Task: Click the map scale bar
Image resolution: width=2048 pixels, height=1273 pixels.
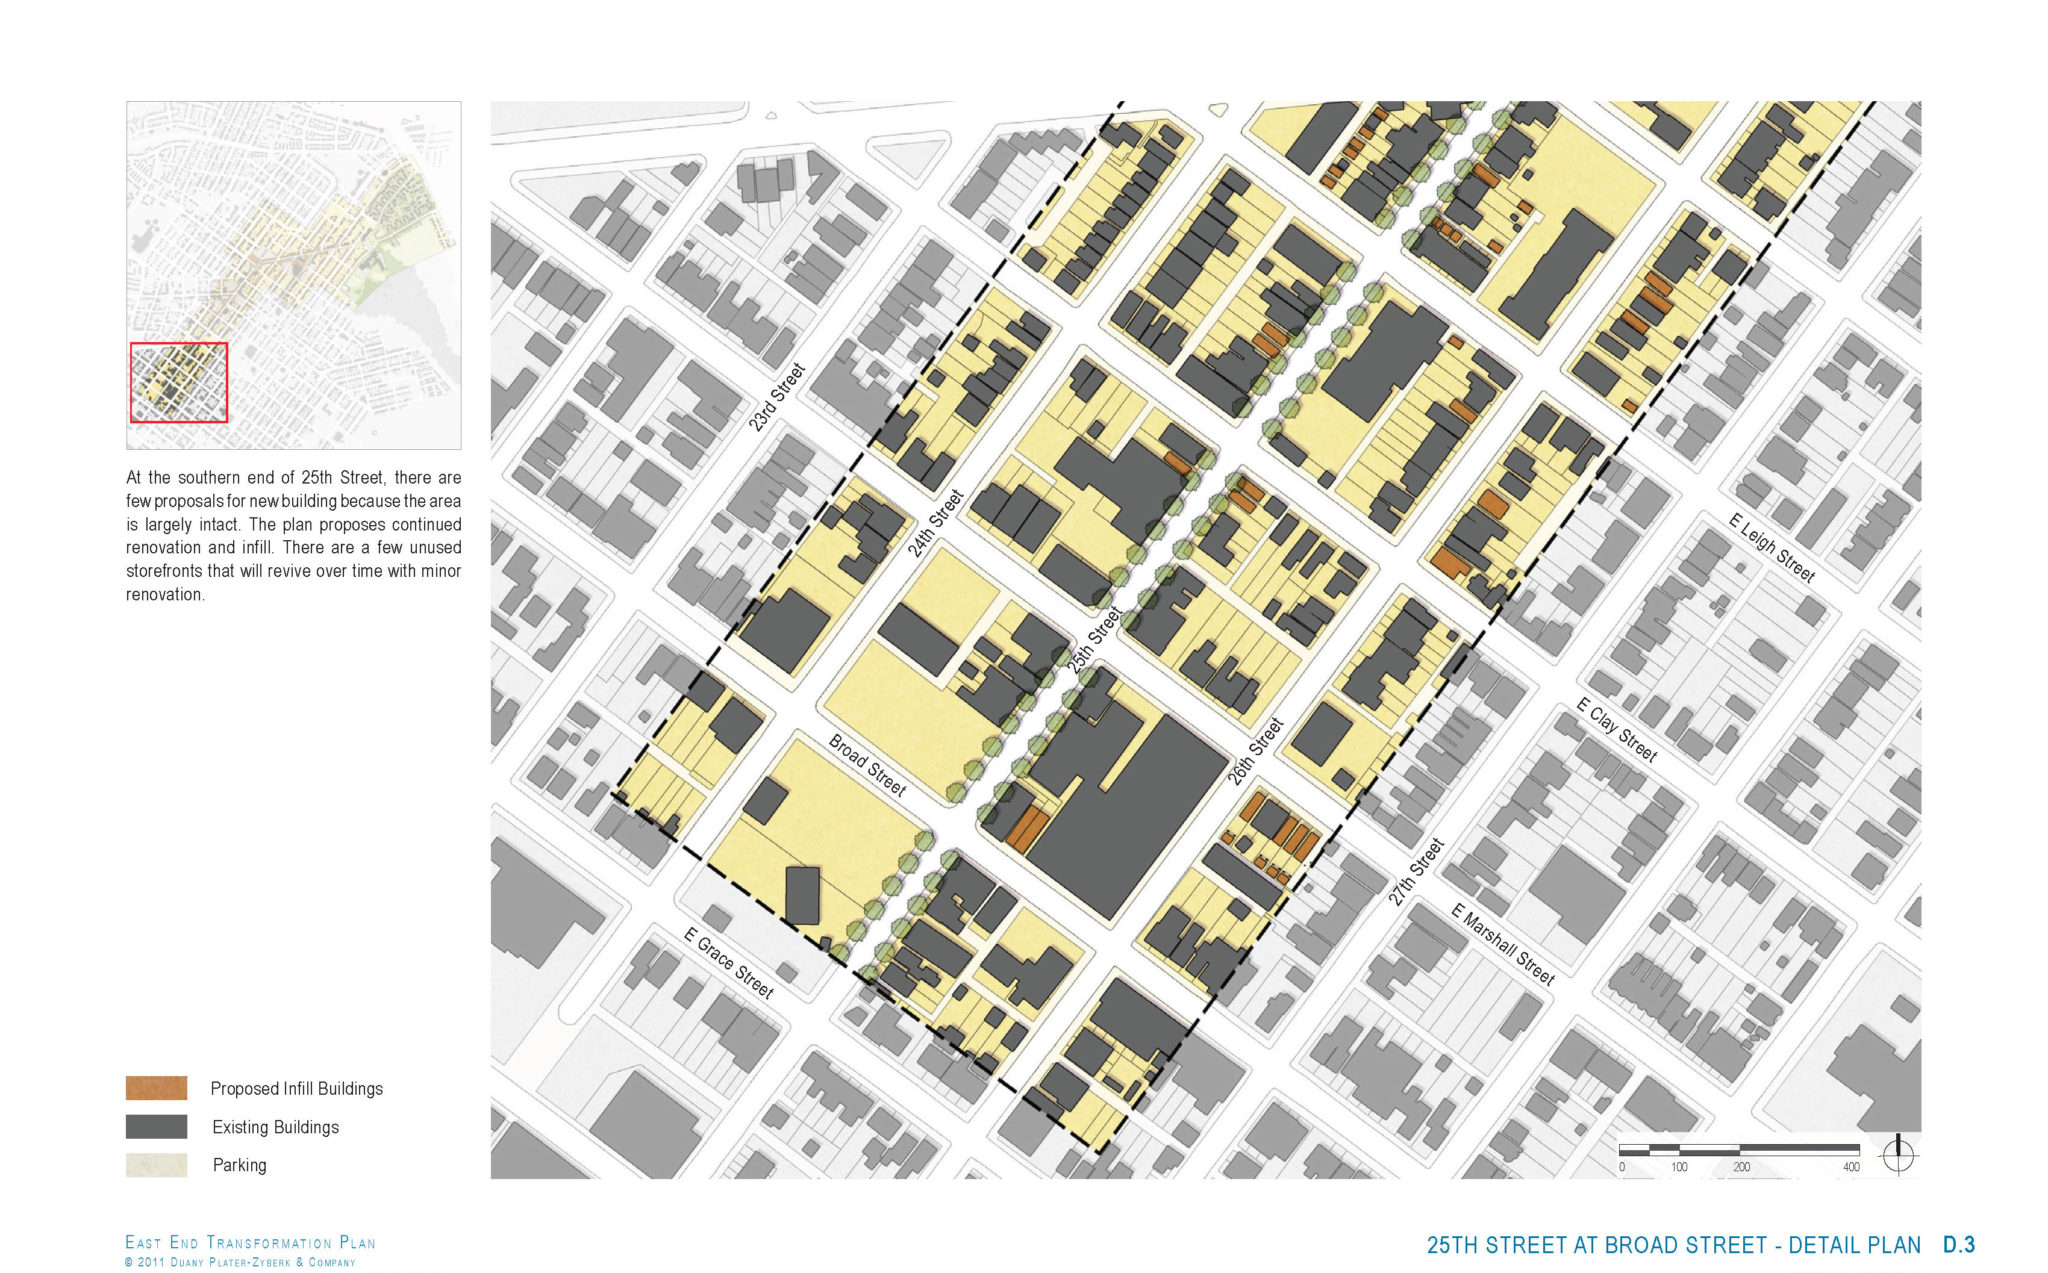Action: [1738, 1150]
